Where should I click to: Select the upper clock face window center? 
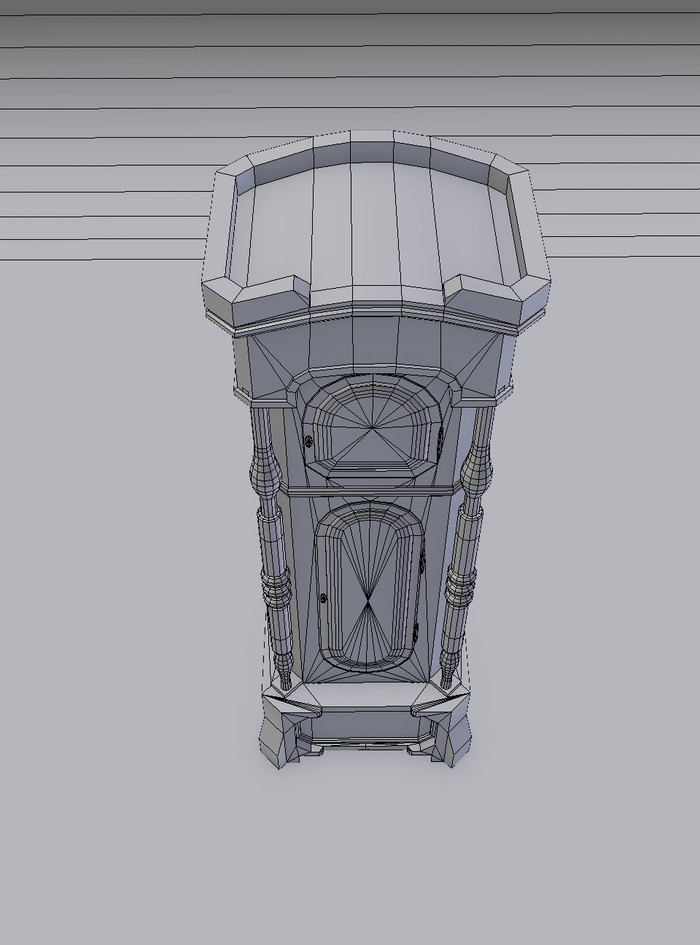point(372,428)
